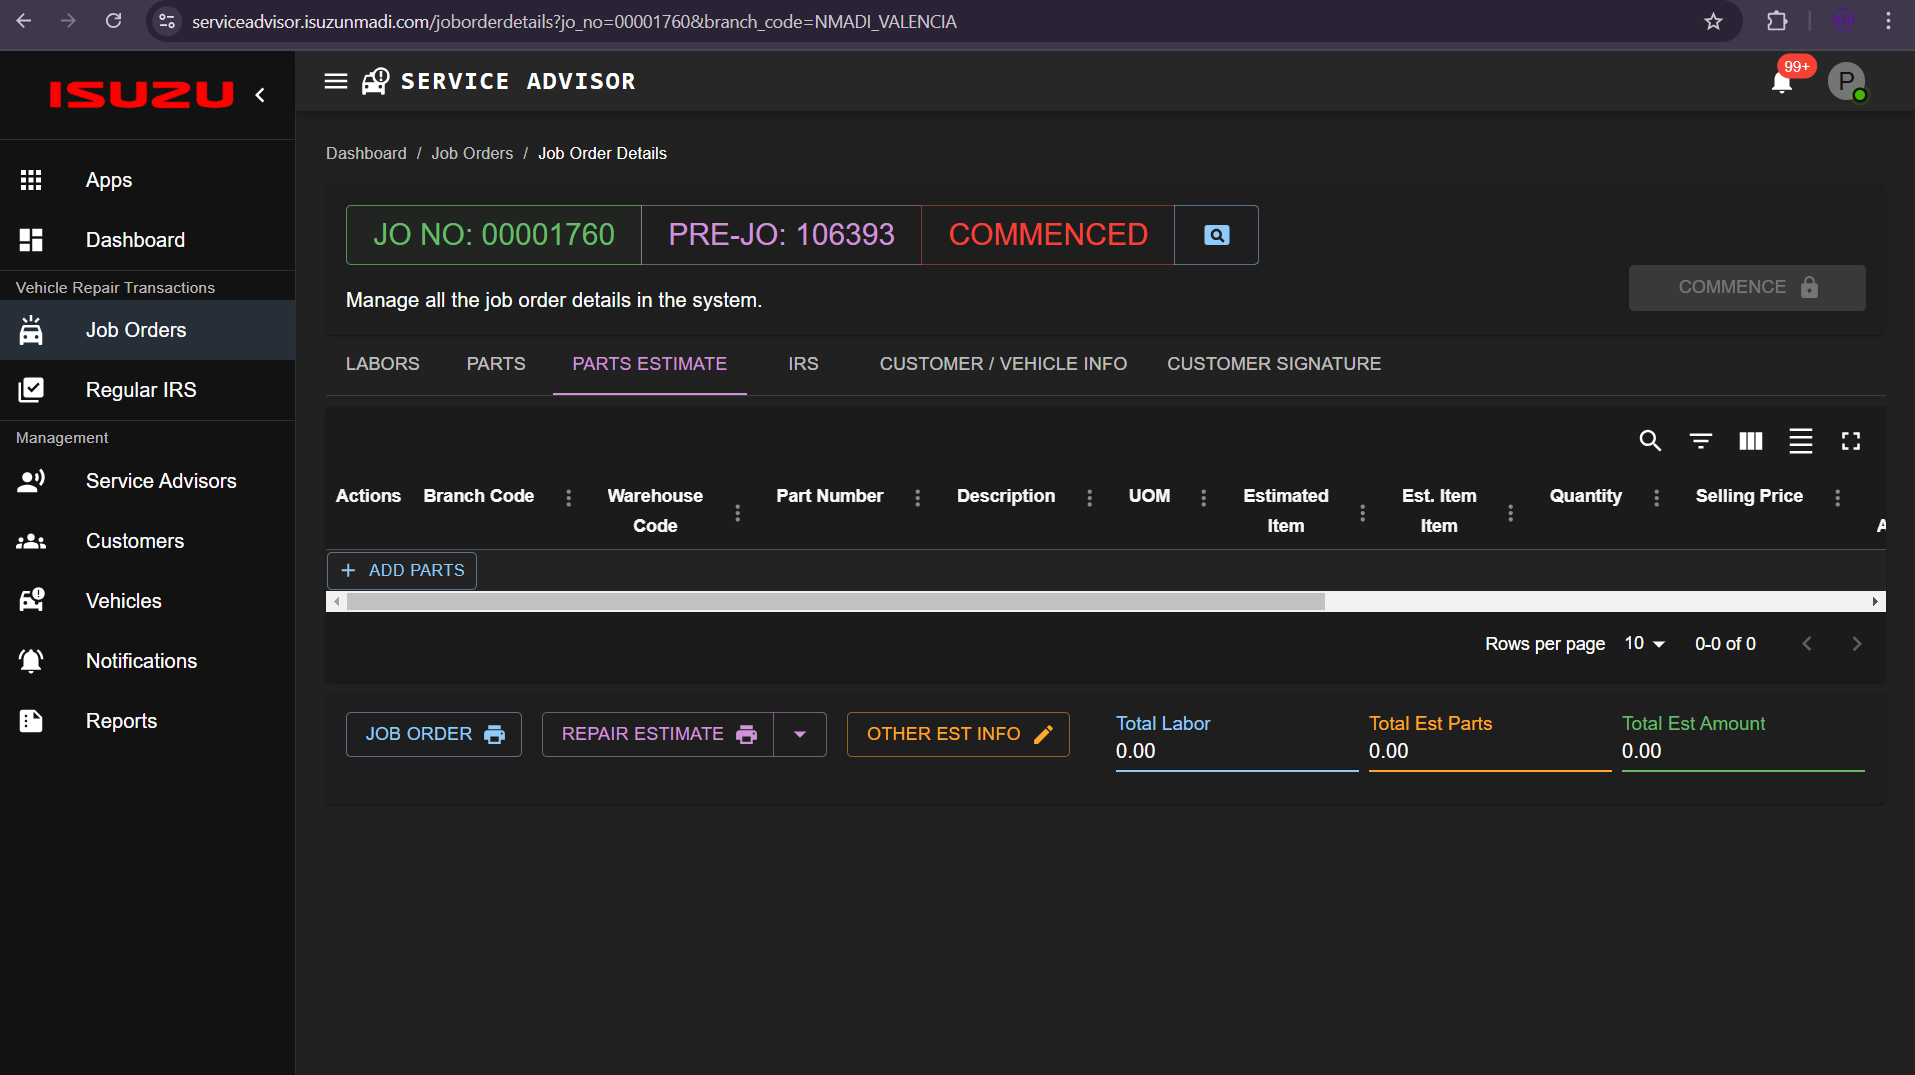
Task: Collapse sidebar using chevron beside Isuzu logo
Action: tap(260, 95)
